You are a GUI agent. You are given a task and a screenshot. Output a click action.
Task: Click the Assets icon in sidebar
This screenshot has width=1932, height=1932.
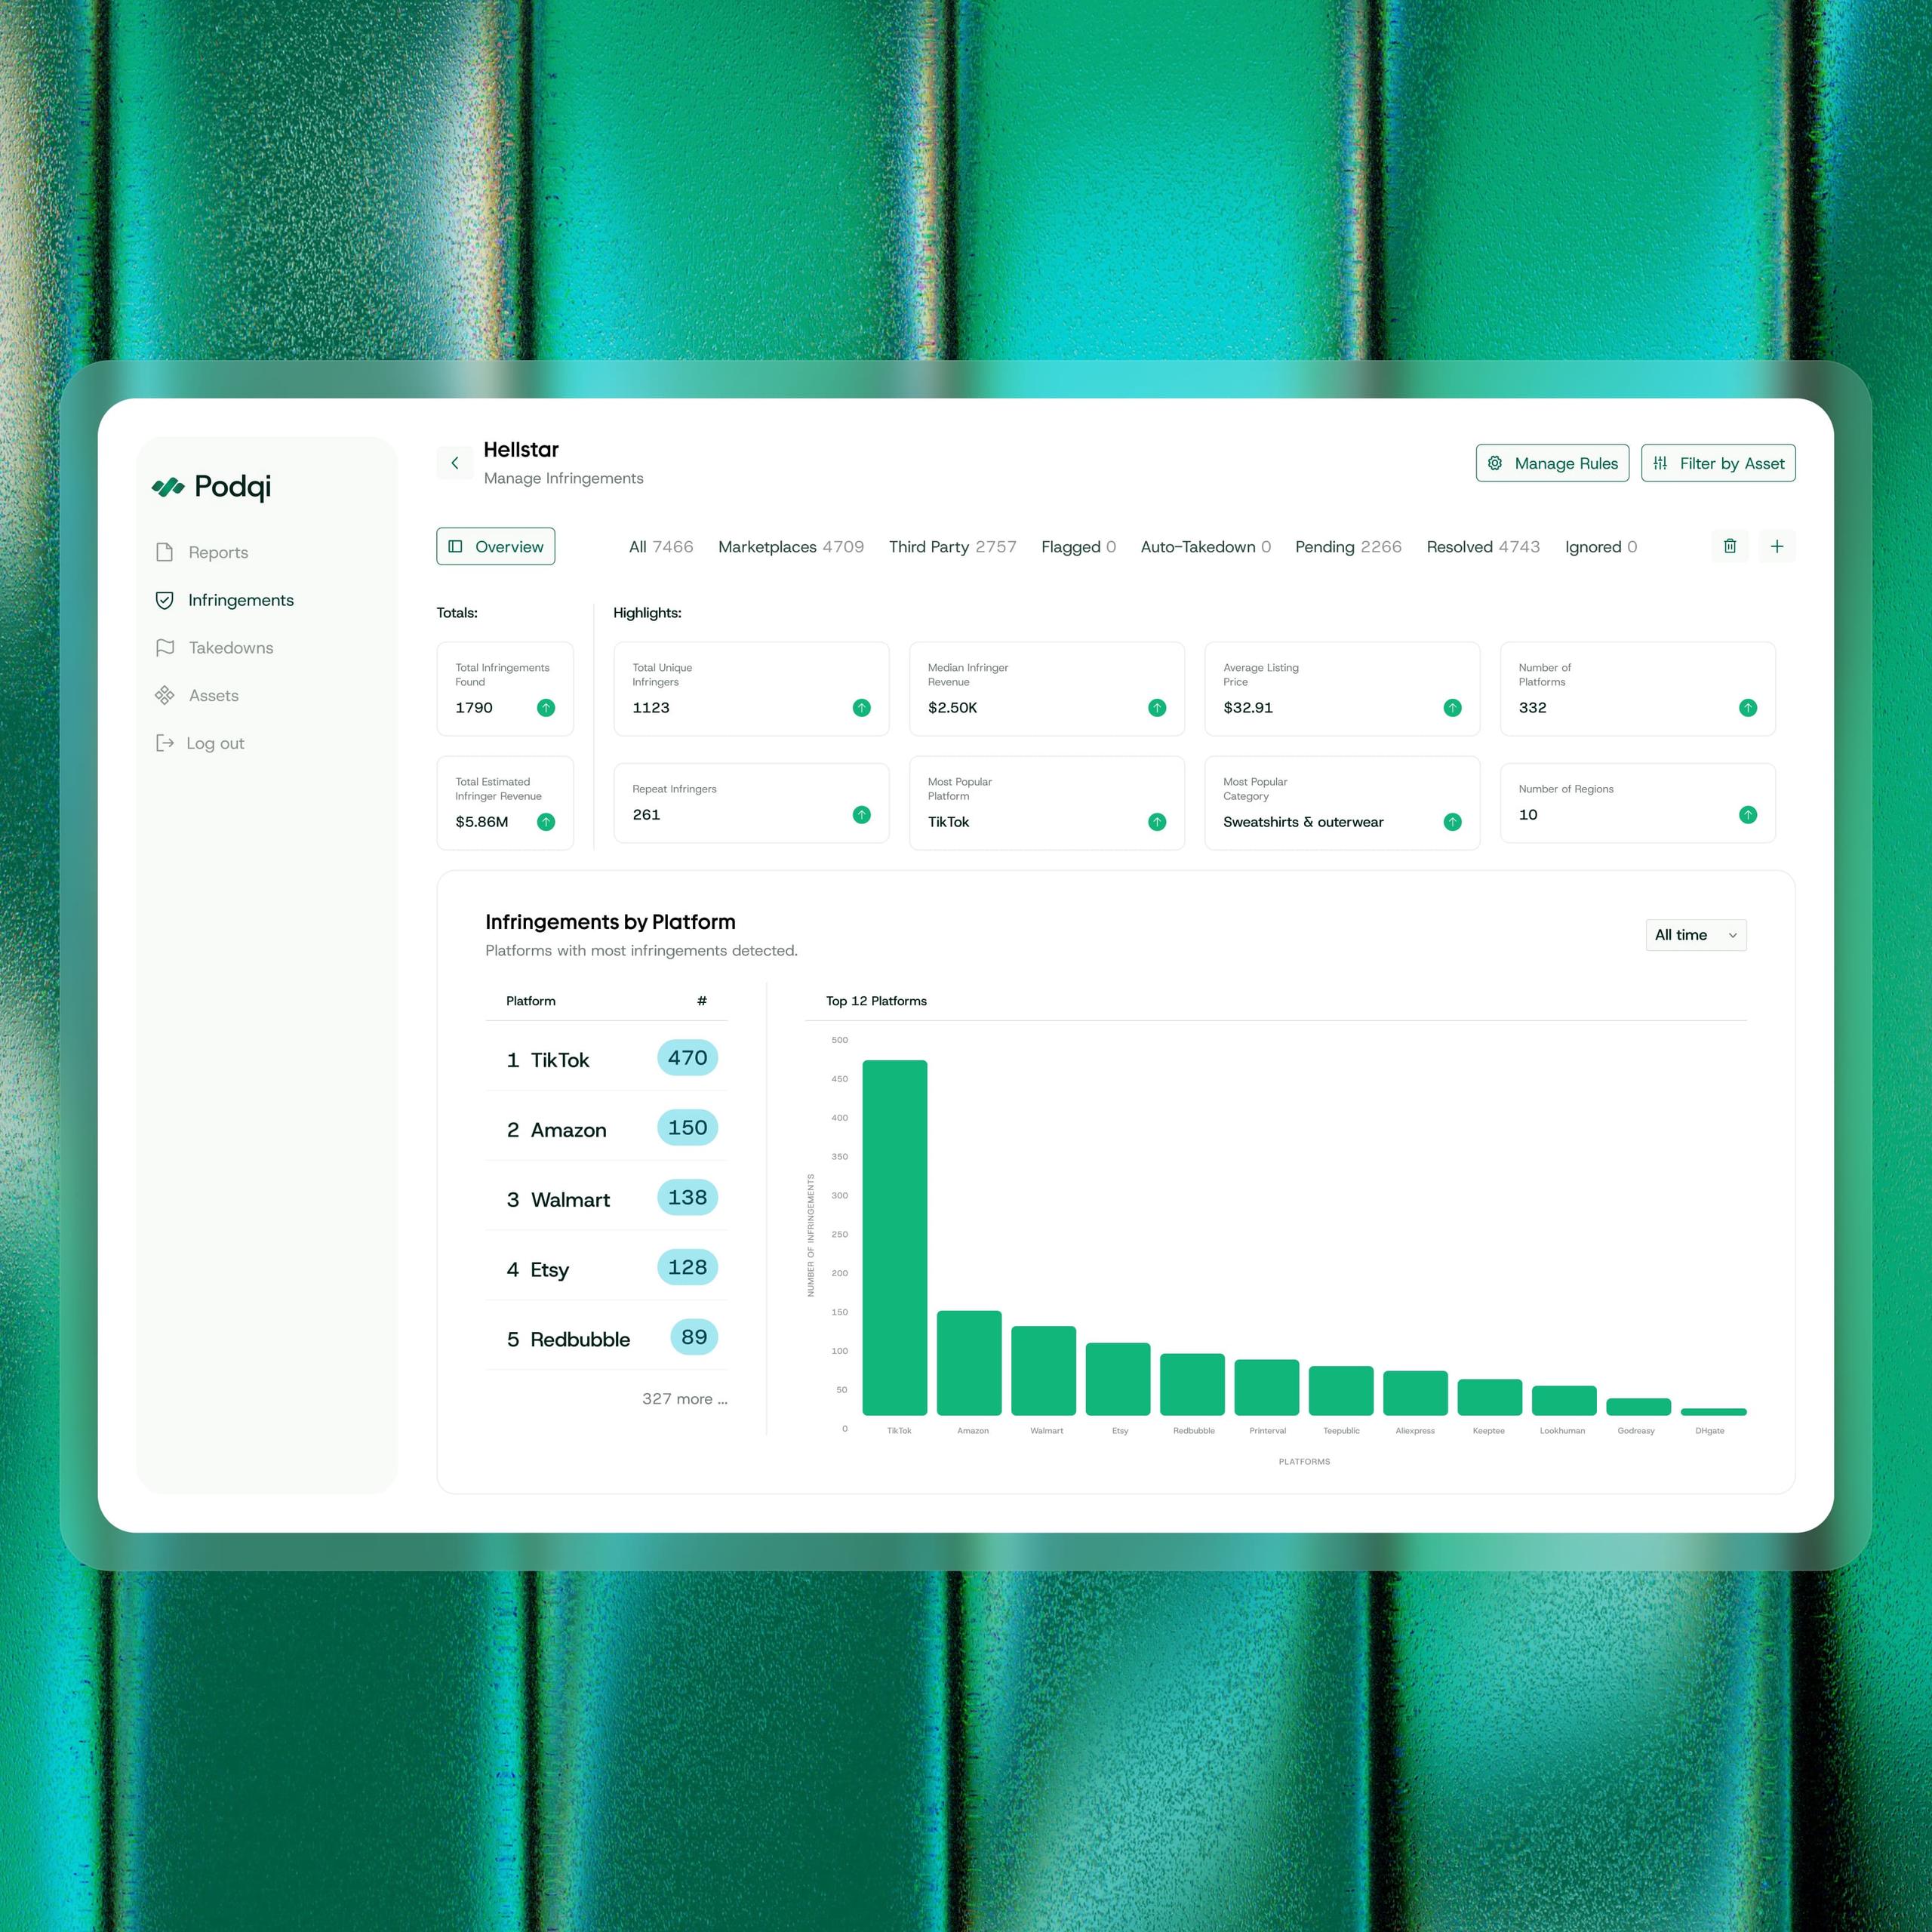click(x=165, y=695)
